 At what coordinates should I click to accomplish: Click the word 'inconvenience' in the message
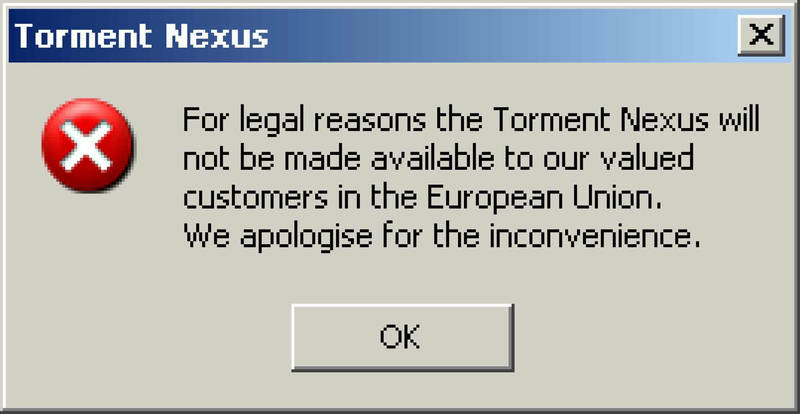(595, 237)
